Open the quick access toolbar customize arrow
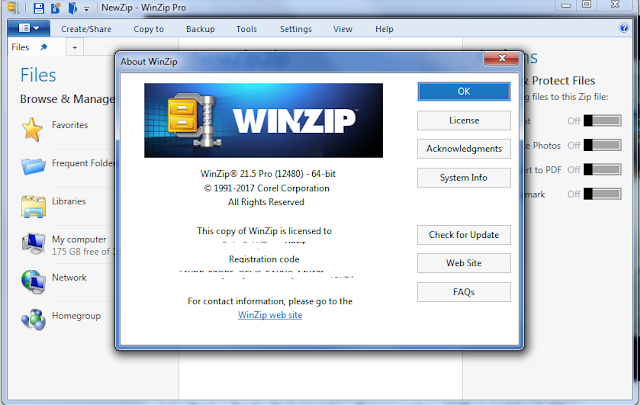The width and height of the screenshot is (640, 405). coord(87,9)
